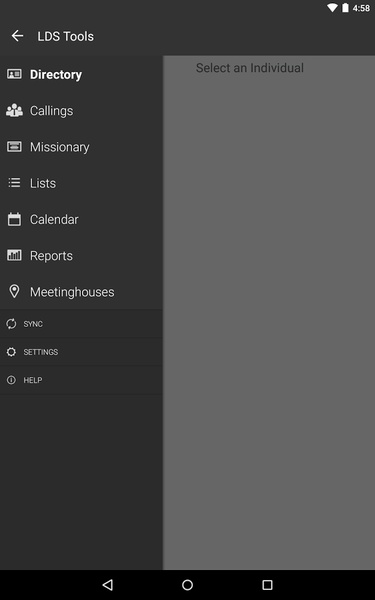The height and width of the screenshot is (600, 375).
Task: Select the Calendar menu entry
Action: [x=81, y=220]
